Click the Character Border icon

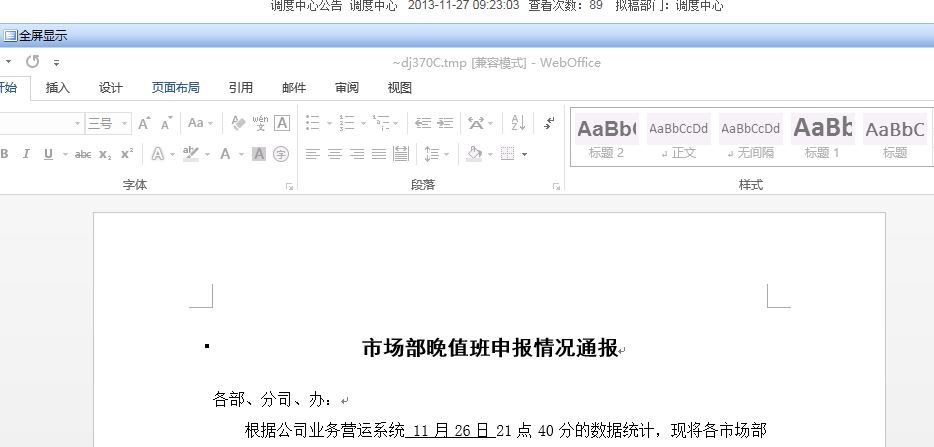(282, 123)
